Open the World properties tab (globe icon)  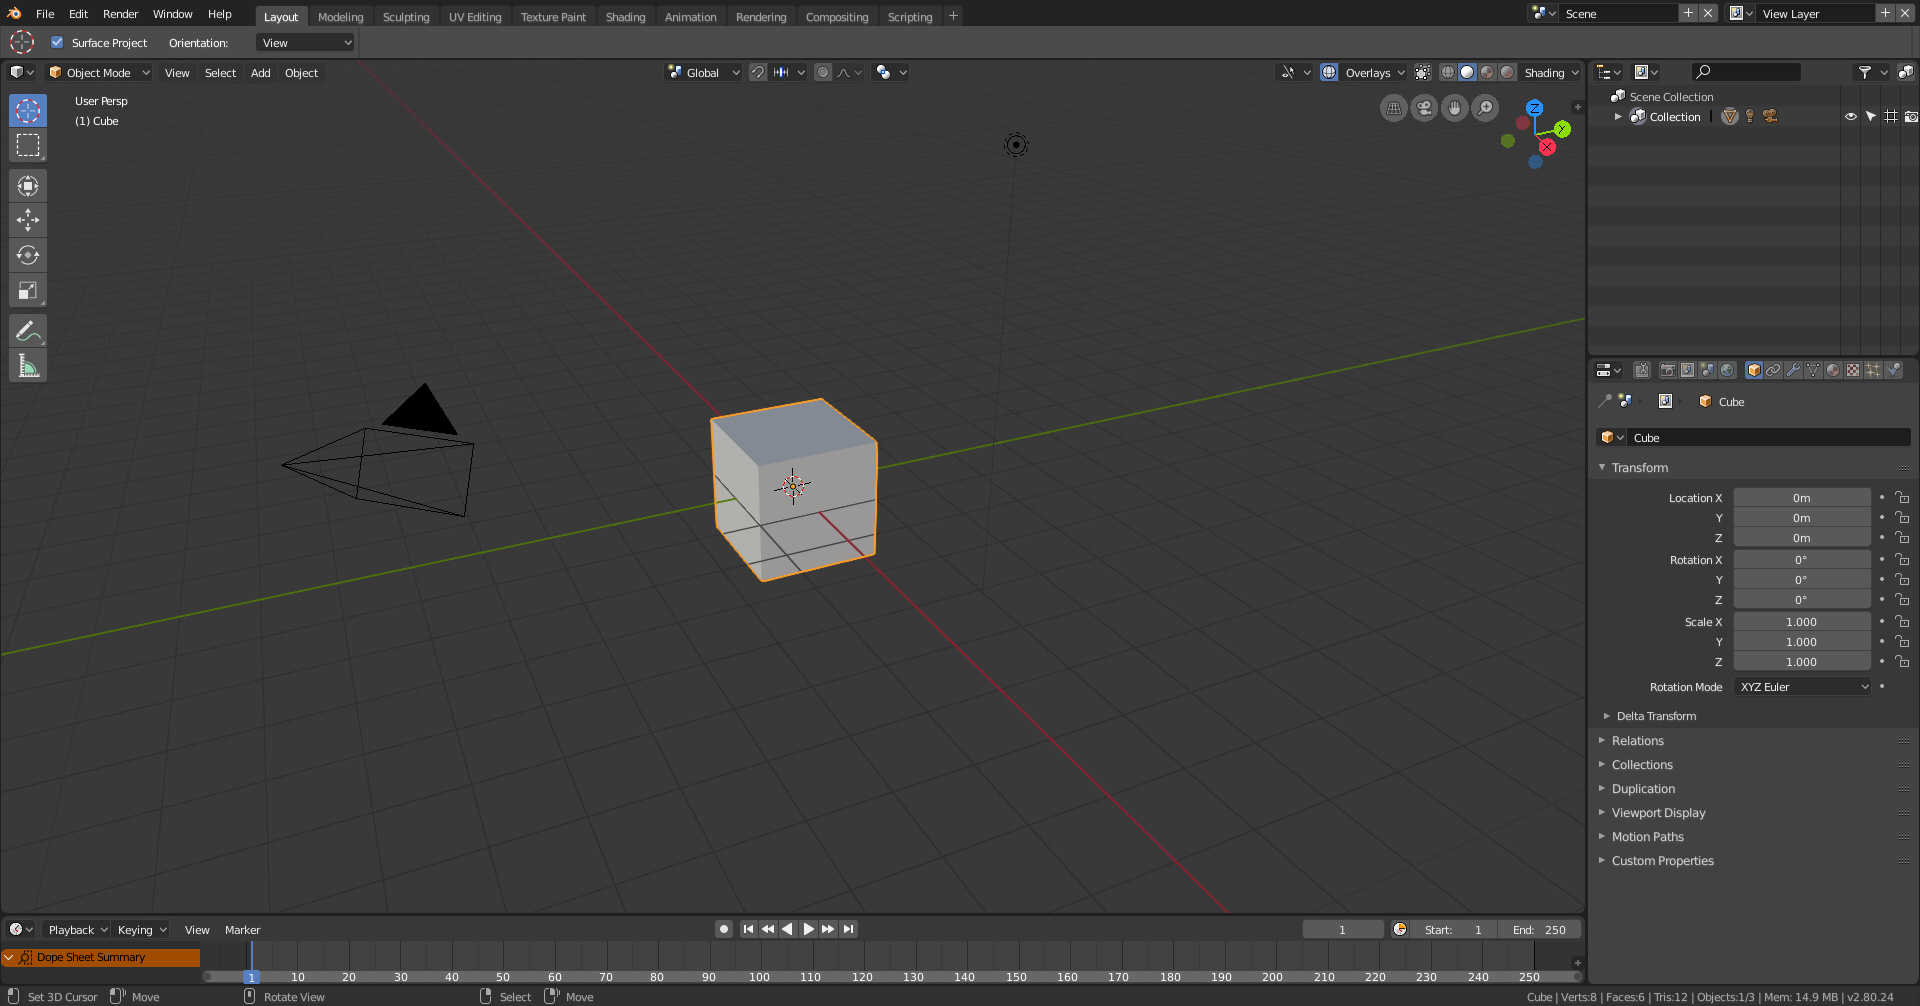point(1727,370)
